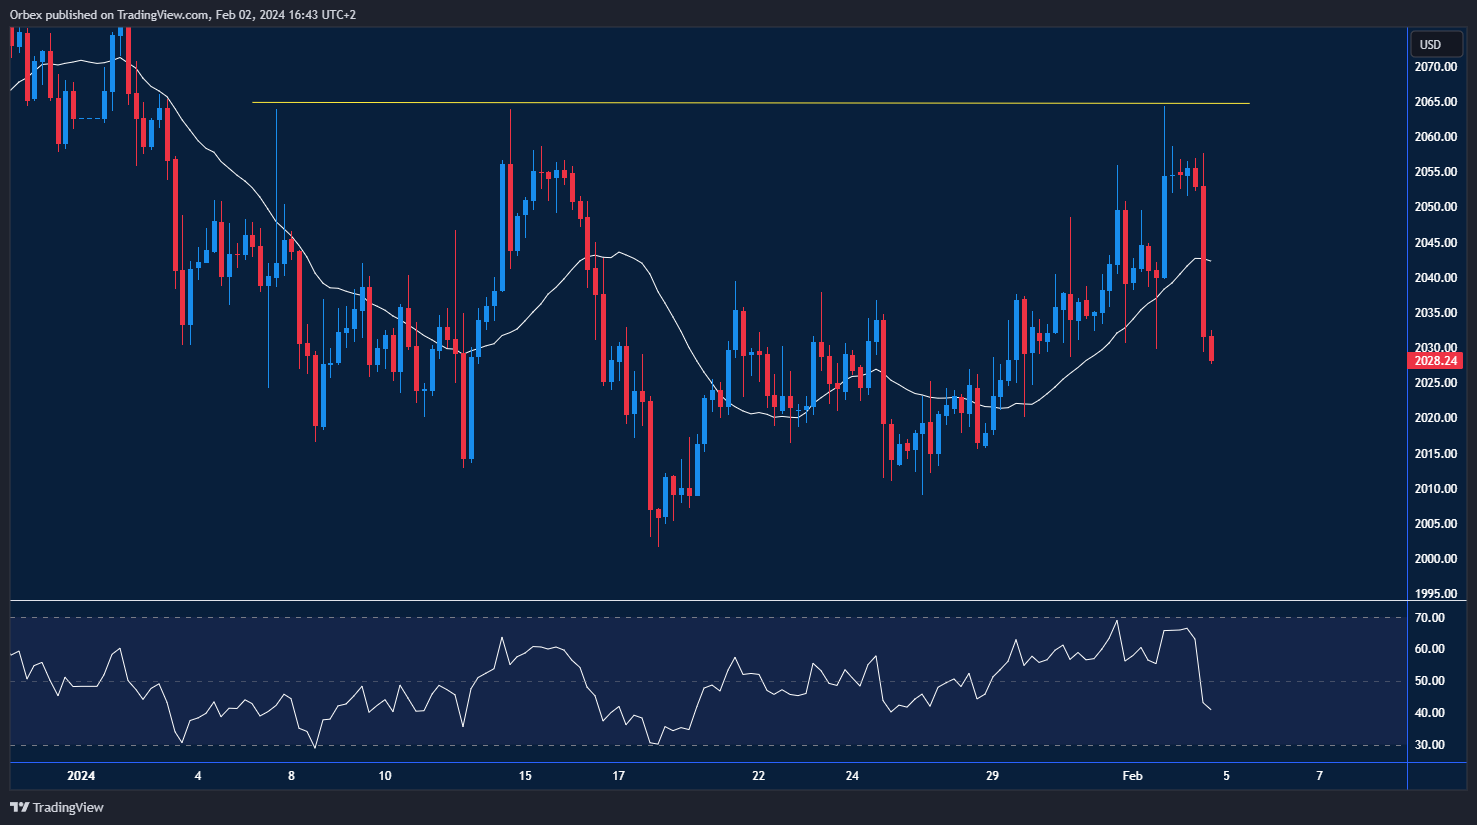
Task: Select the yellow horizontal resistance line
Action: pos(750,103)
